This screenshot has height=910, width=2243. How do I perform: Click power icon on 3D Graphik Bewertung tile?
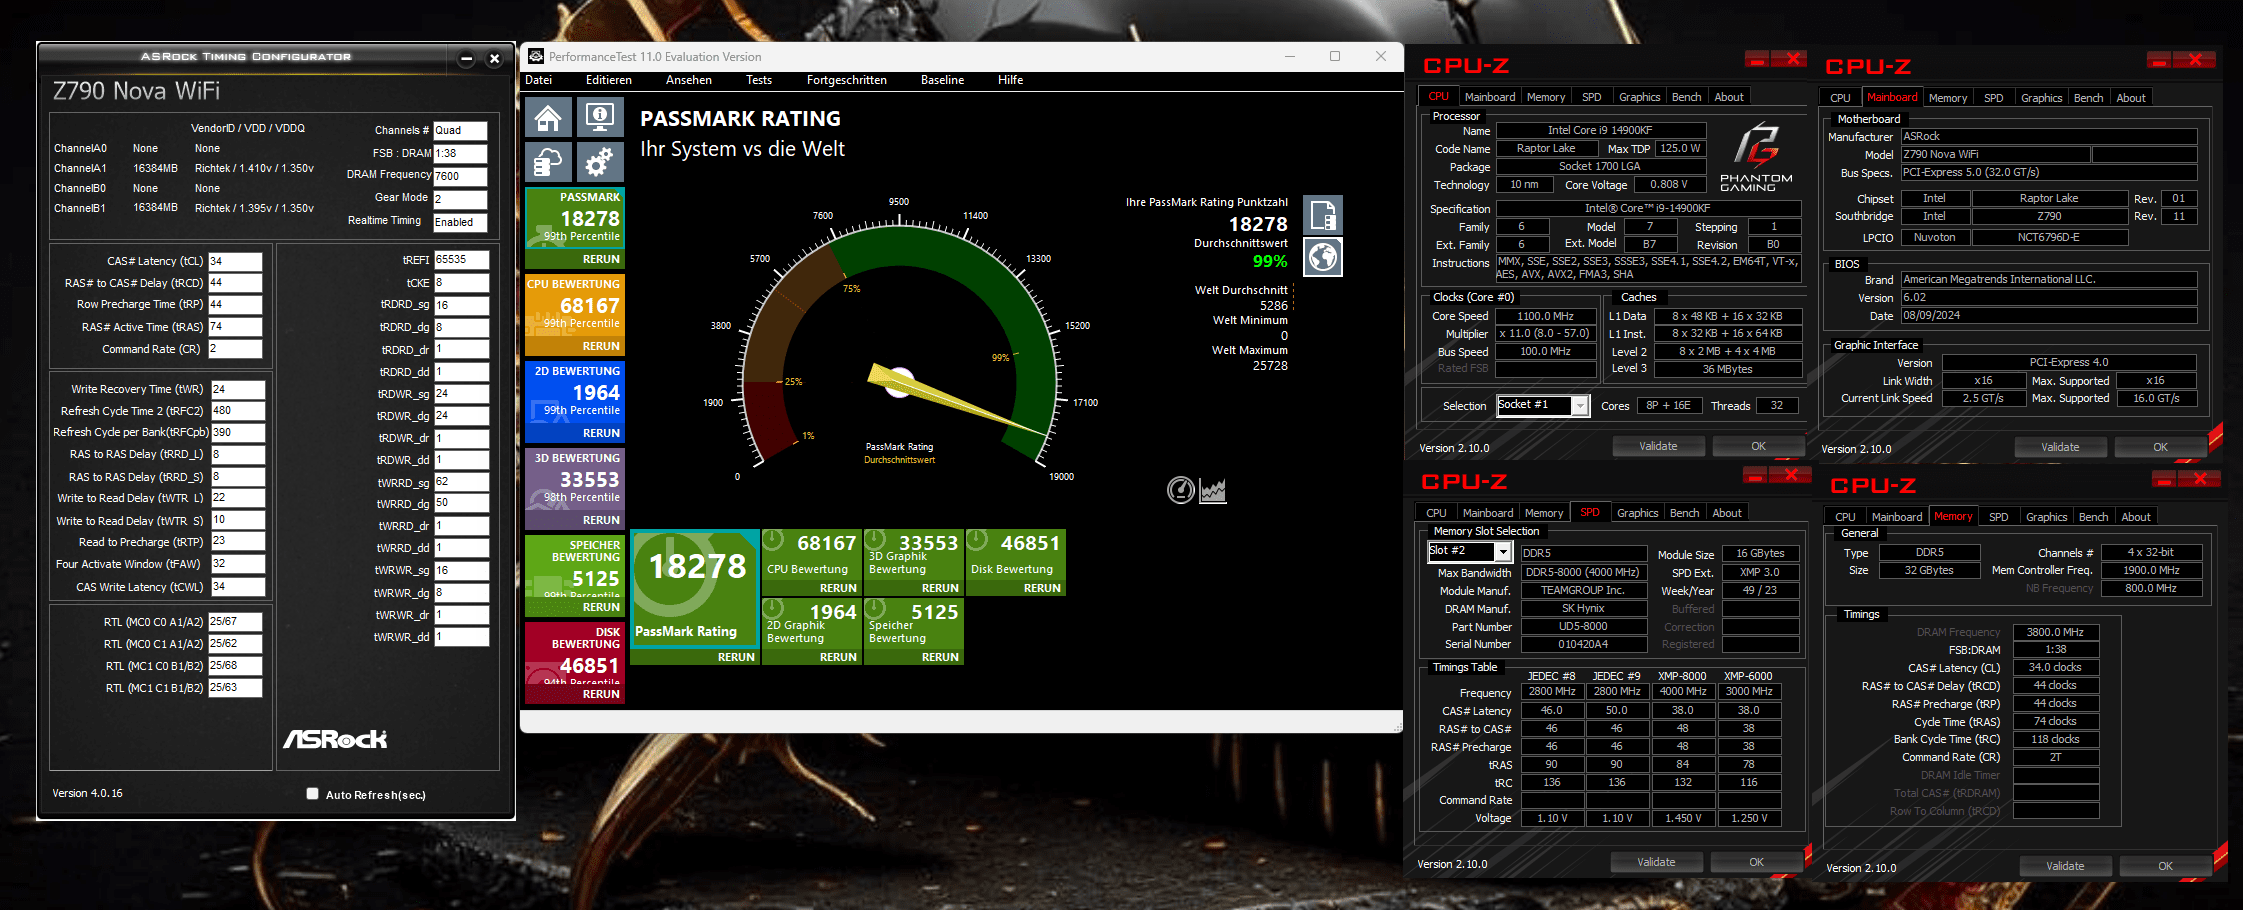(x=875, y=541)
